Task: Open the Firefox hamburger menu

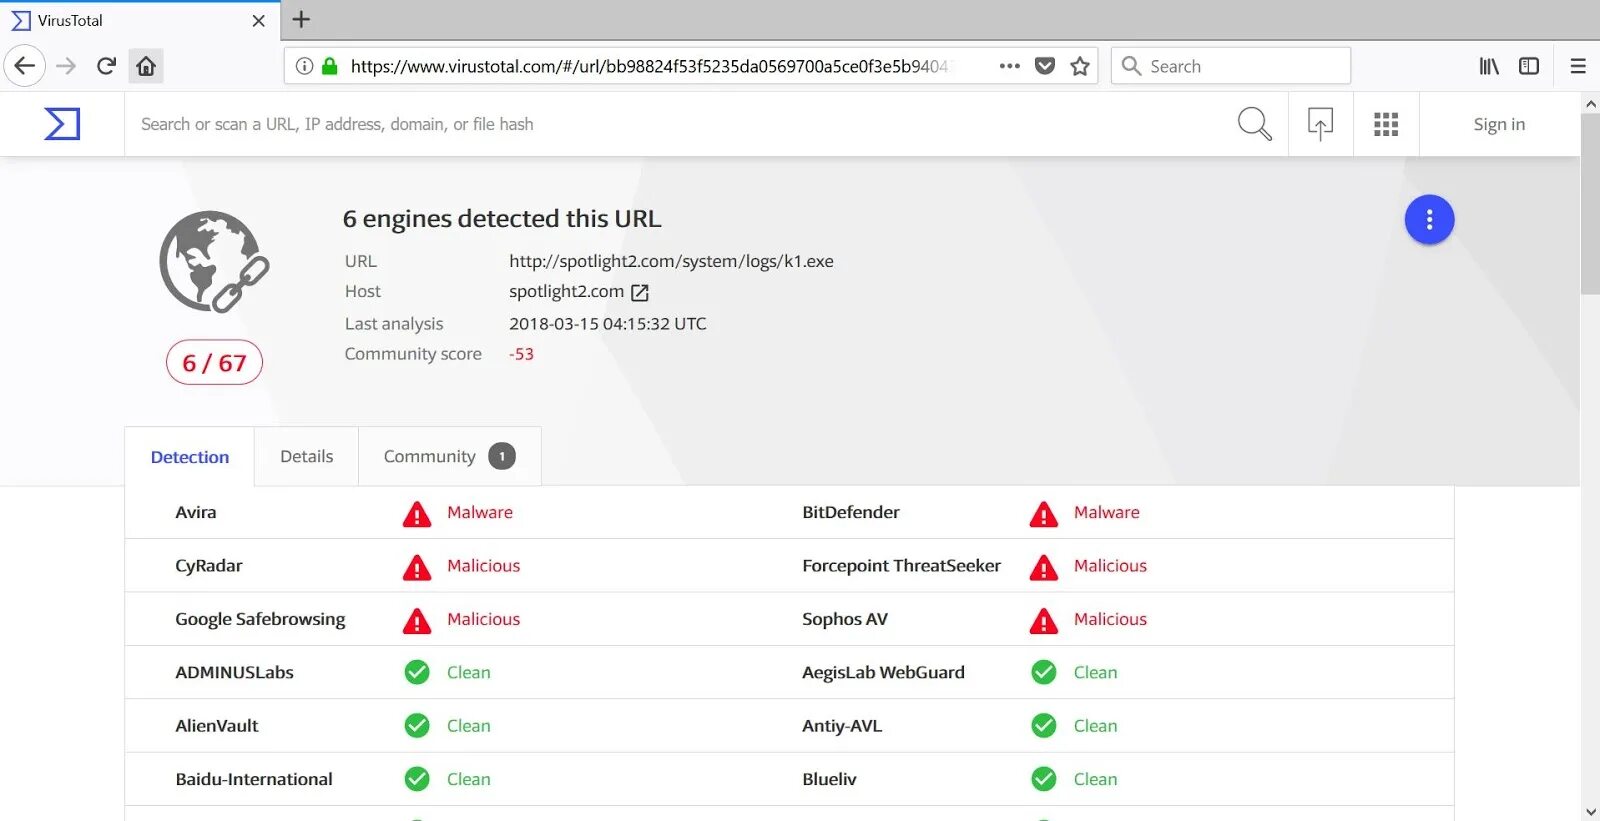Action: coord(1578,66)
